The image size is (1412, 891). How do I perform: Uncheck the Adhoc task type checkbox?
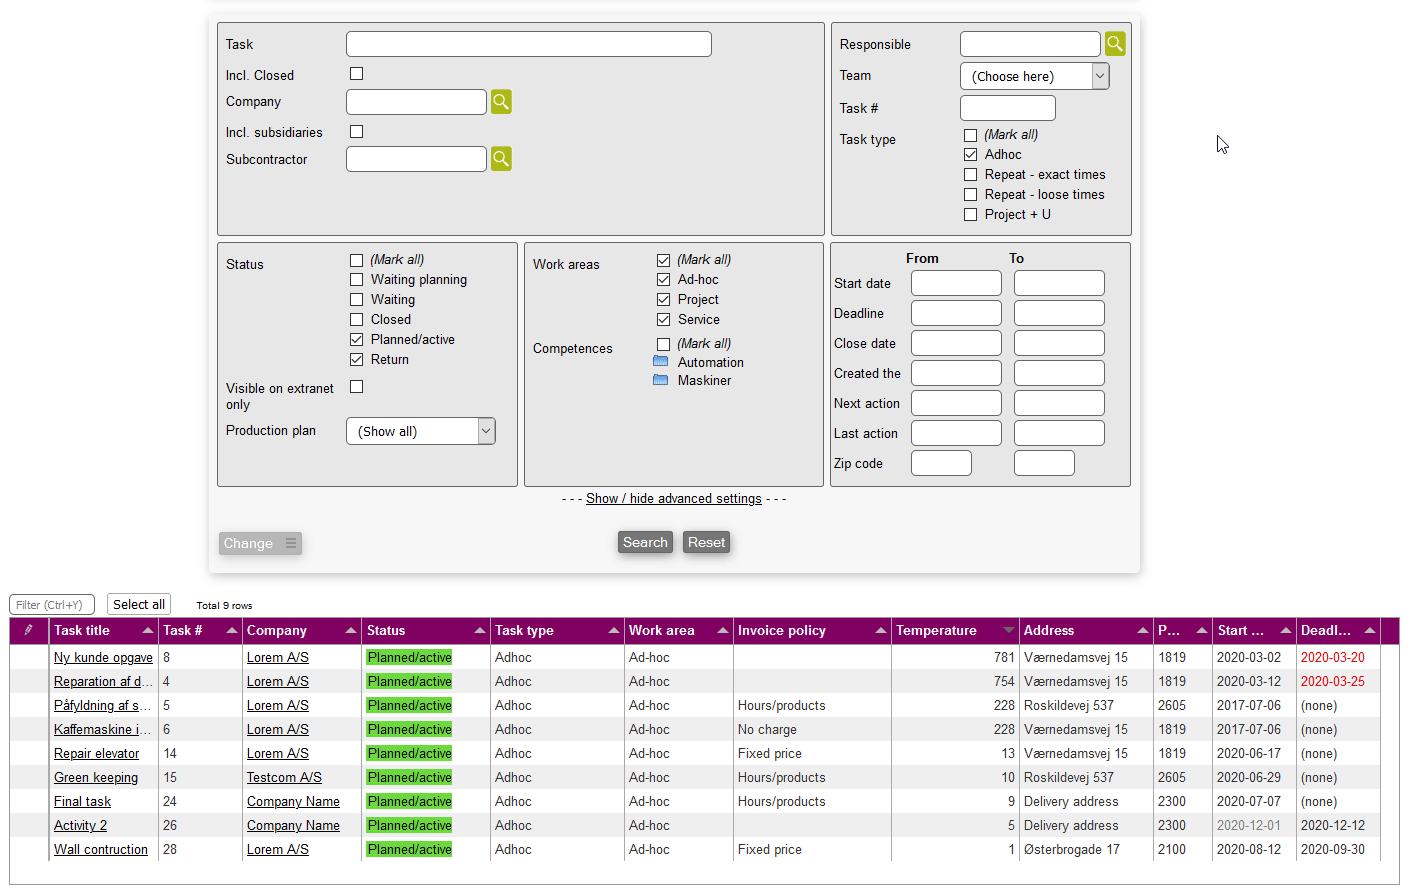(970, 155)
